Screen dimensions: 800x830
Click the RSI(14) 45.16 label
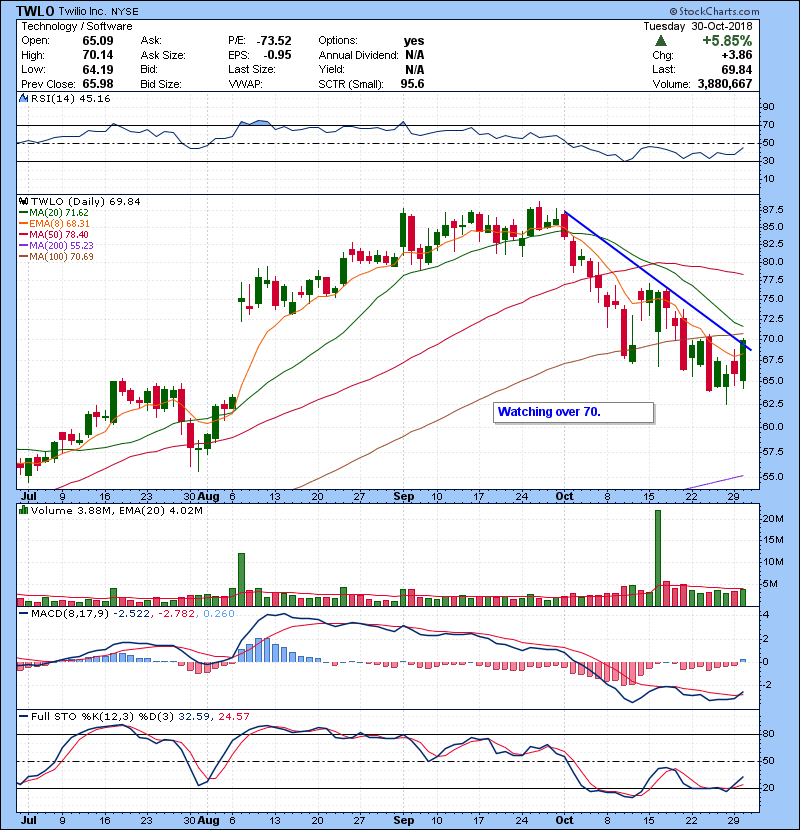point(70,98)
